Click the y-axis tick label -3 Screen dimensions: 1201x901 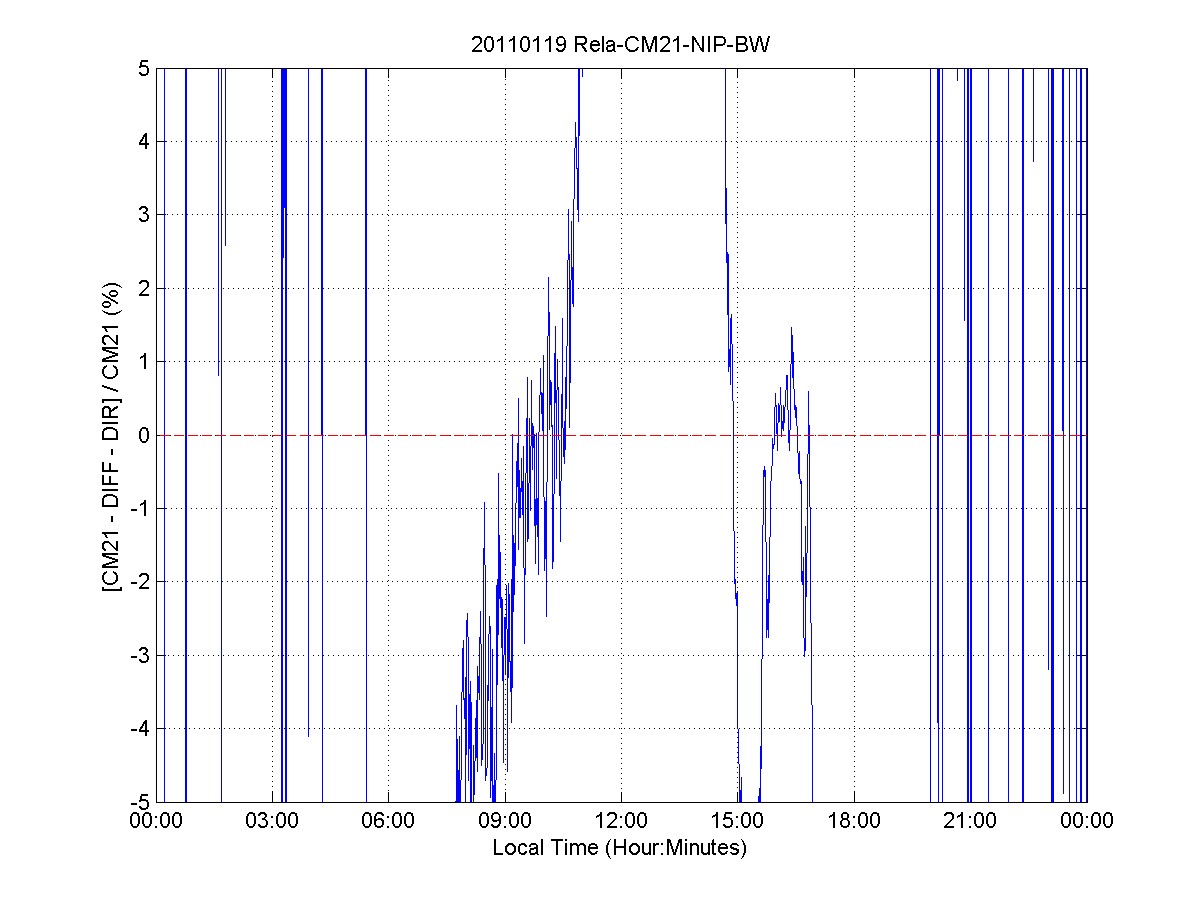(140, 655)
